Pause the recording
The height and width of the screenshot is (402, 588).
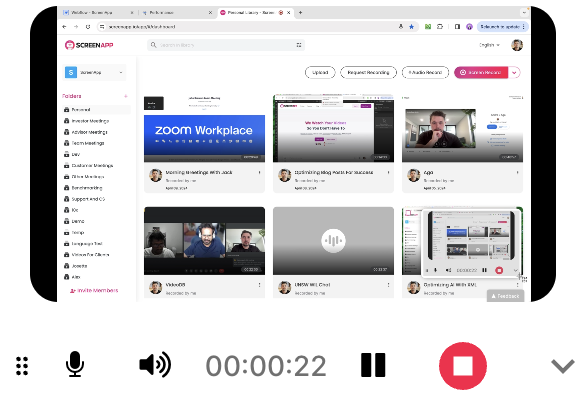pyautogui.click(x=373, y=365)
